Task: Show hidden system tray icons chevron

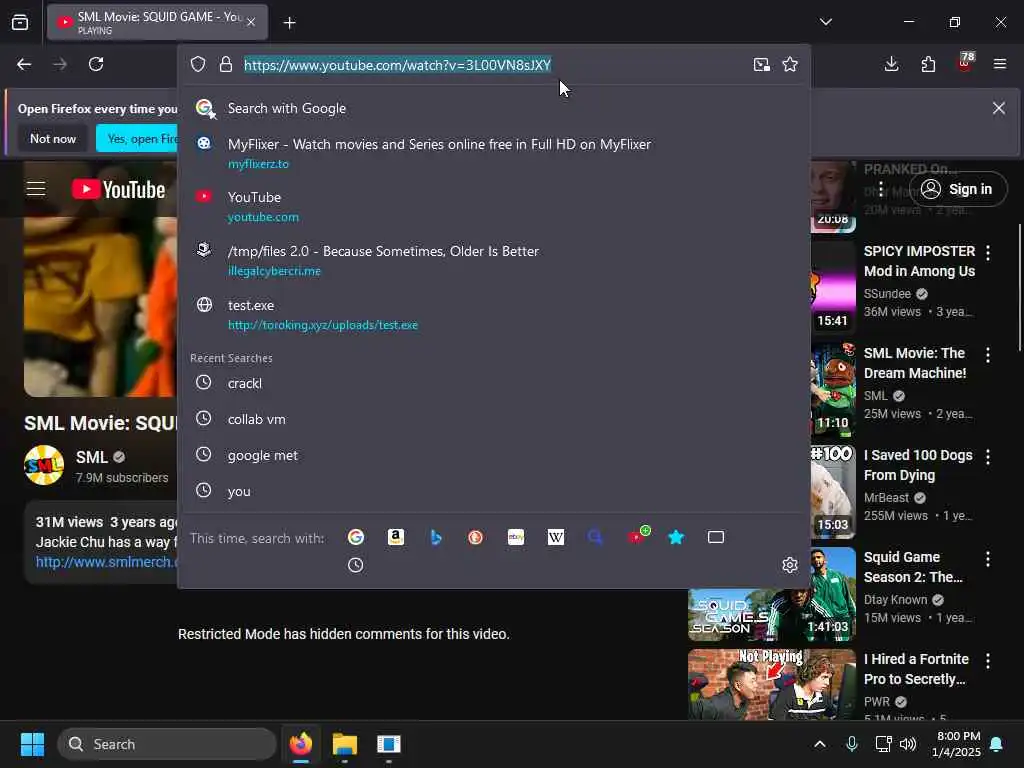Action: pyautogui.click(x=820, y=744)
